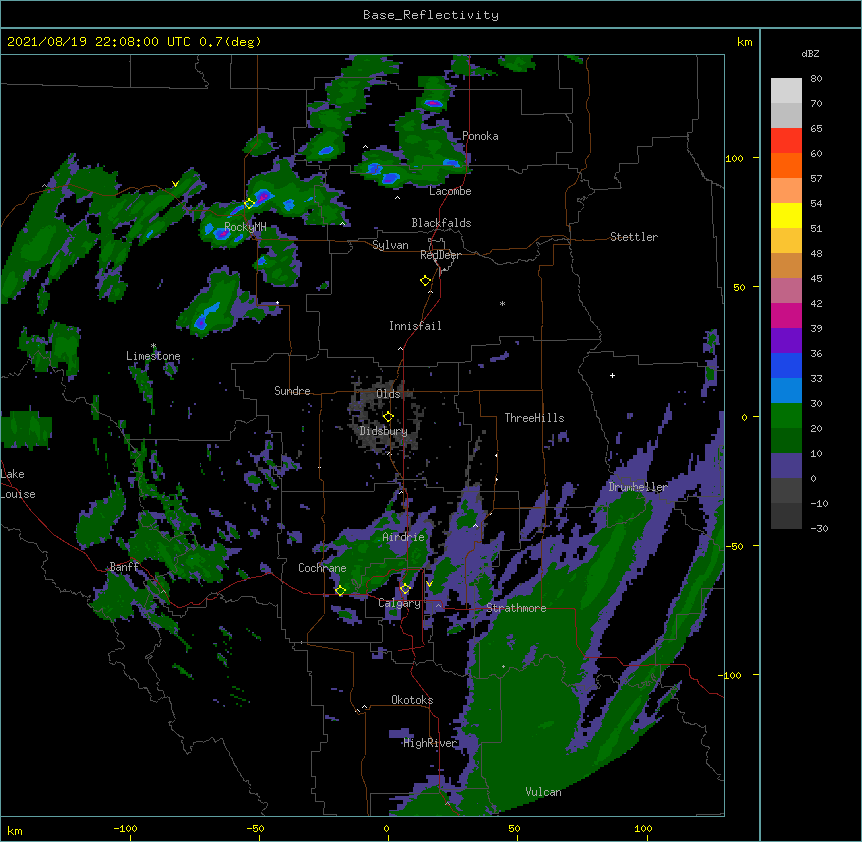Image resolution: width=862 pixels, height=842 pixels.
Task: Click the Blackfalds city label
Action: tap(441, 223)
